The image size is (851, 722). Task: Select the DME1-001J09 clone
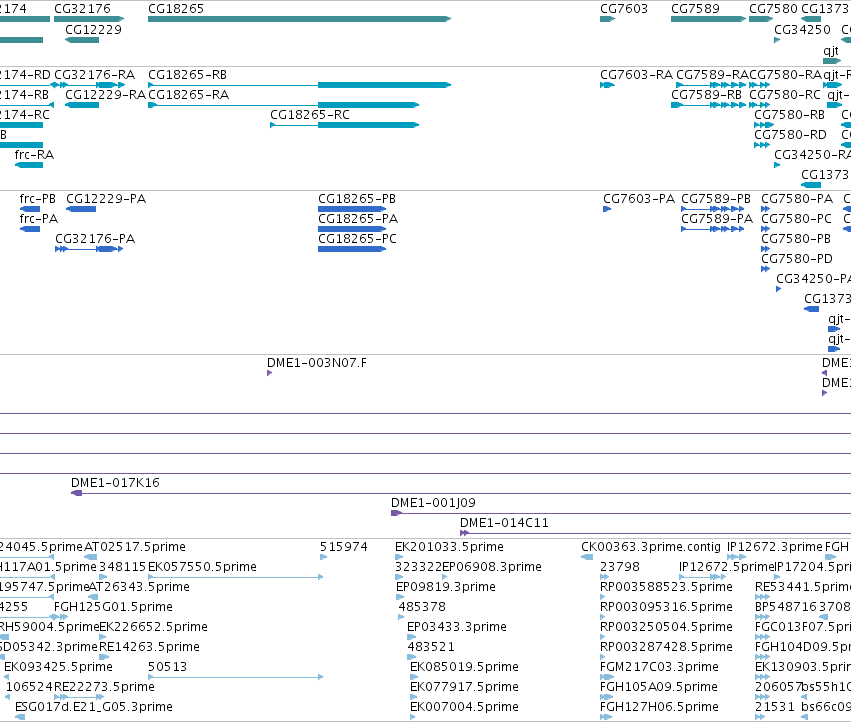[621, 513]
